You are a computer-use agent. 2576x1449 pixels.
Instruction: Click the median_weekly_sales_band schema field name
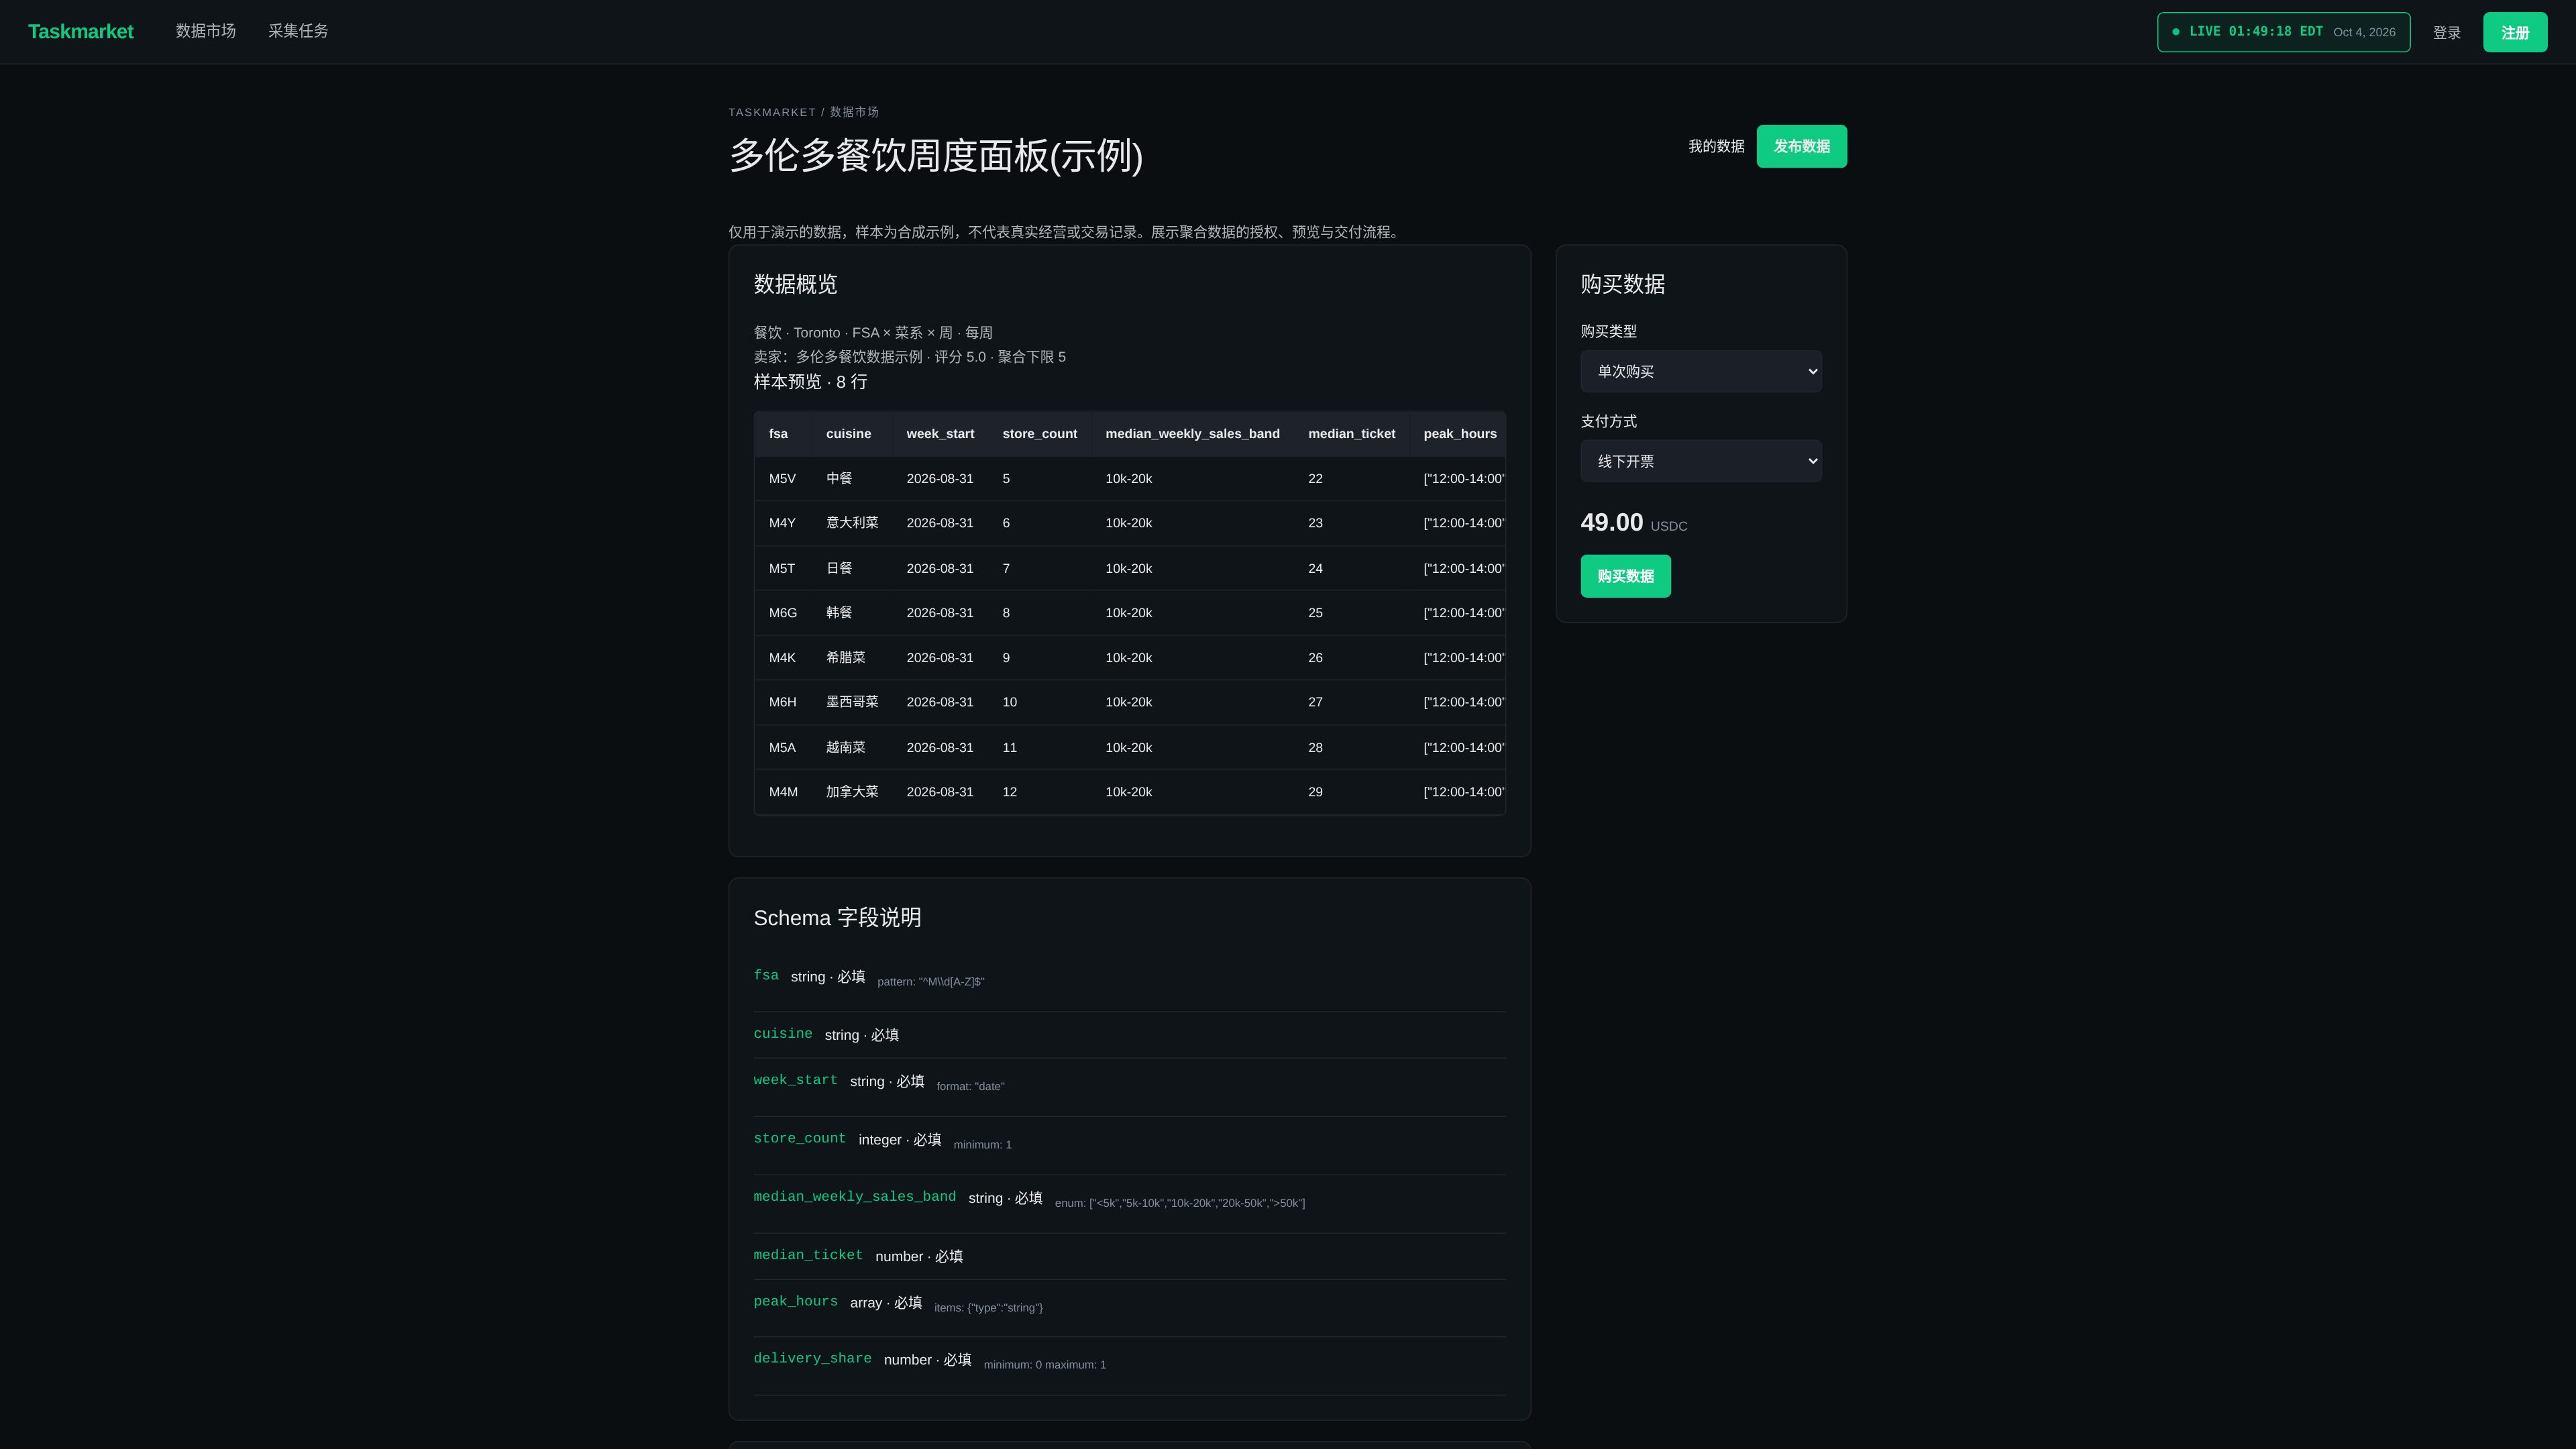854,1197
